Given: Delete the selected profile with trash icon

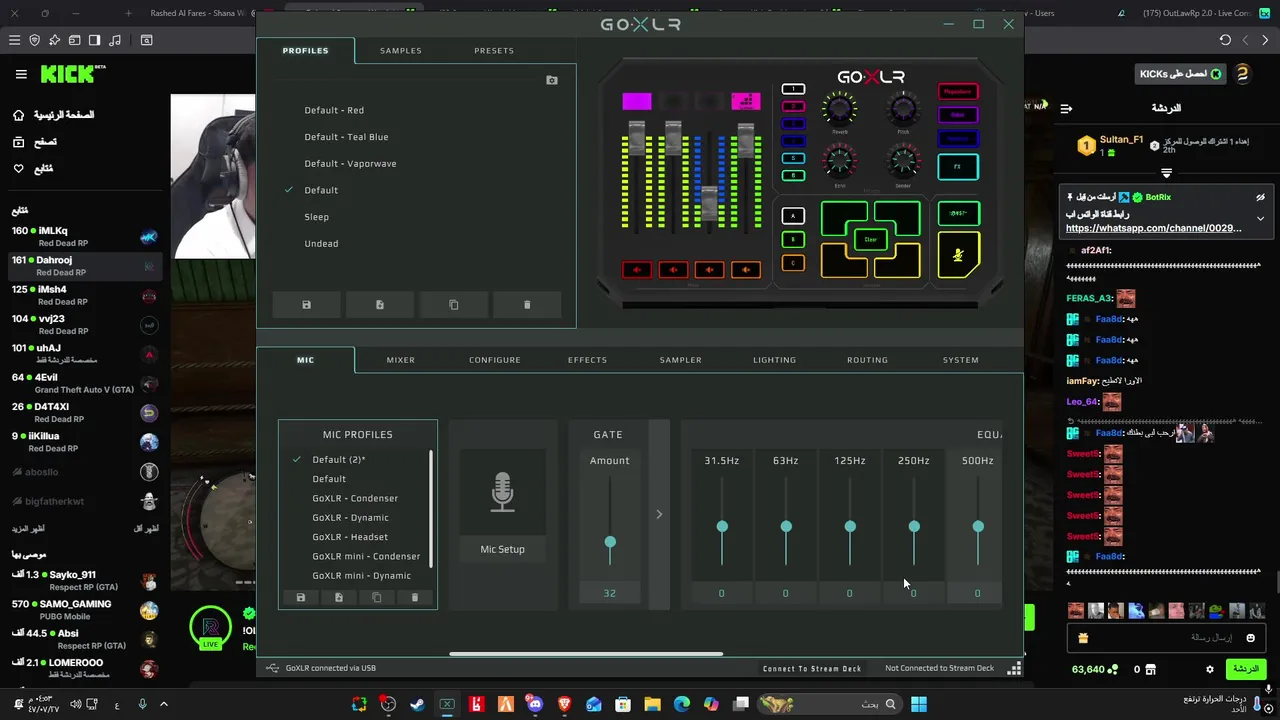Looking at the screenshot, I should [527, 305].
